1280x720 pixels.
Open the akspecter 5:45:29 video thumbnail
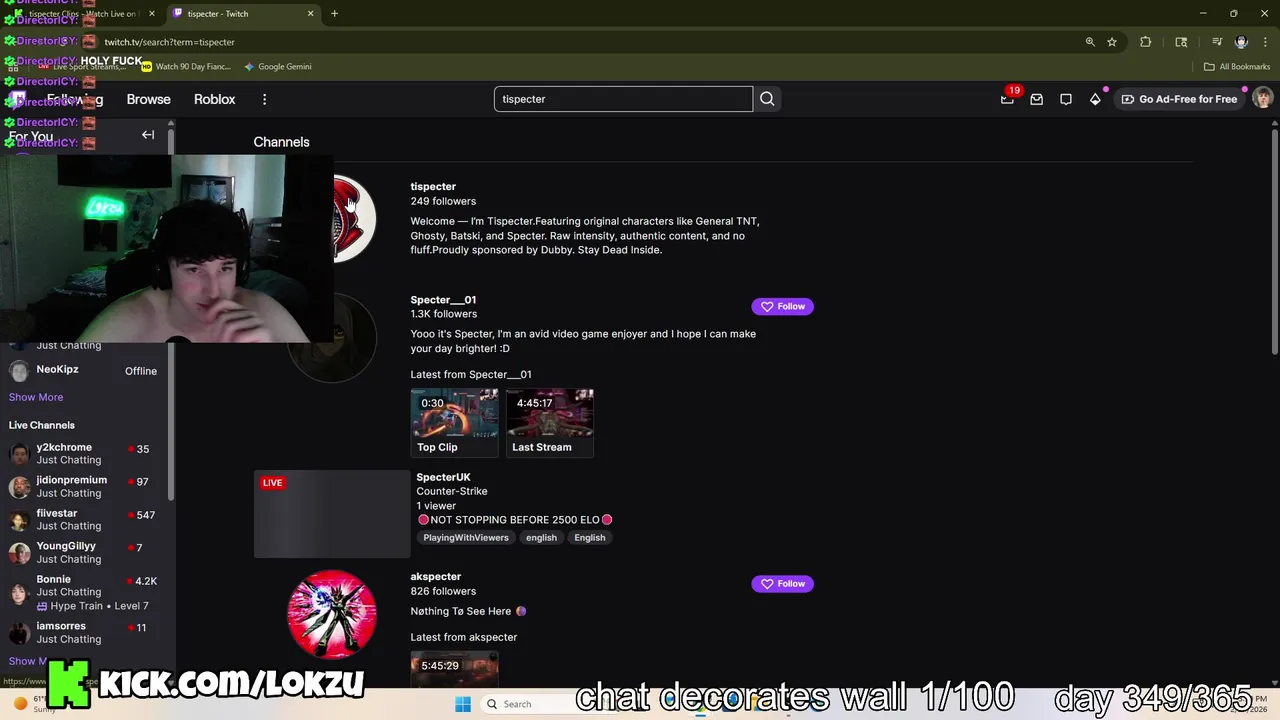[x=454, y=671]
